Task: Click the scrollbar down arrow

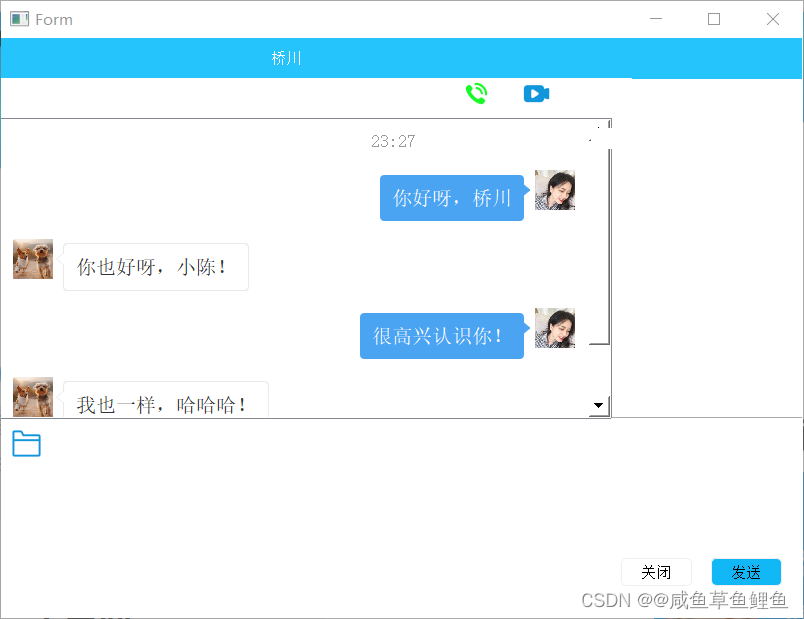Action: [598, 405]
